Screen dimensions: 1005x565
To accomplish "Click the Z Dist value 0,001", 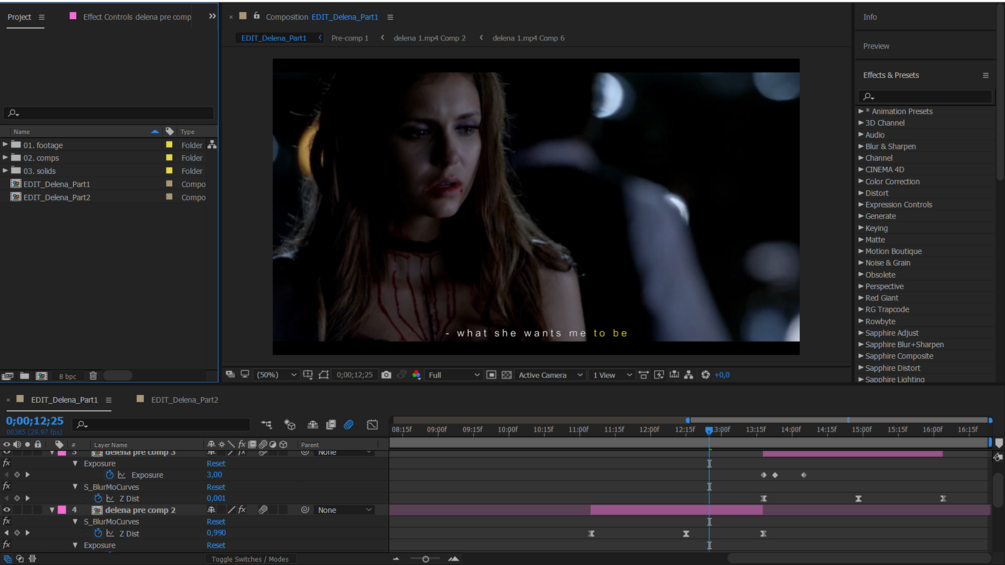I will pos(216,498).
